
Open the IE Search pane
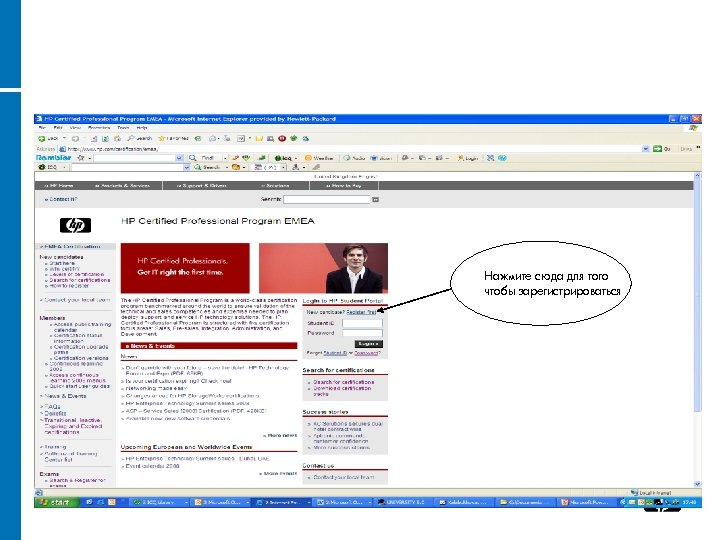coord(139,138)
